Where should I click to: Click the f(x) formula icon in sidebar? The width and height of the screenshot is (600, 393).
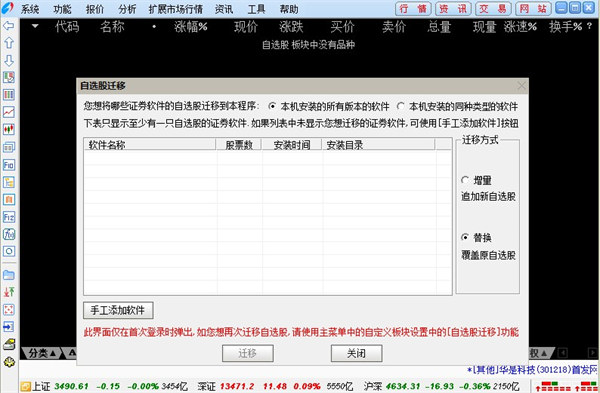[9, 234]
